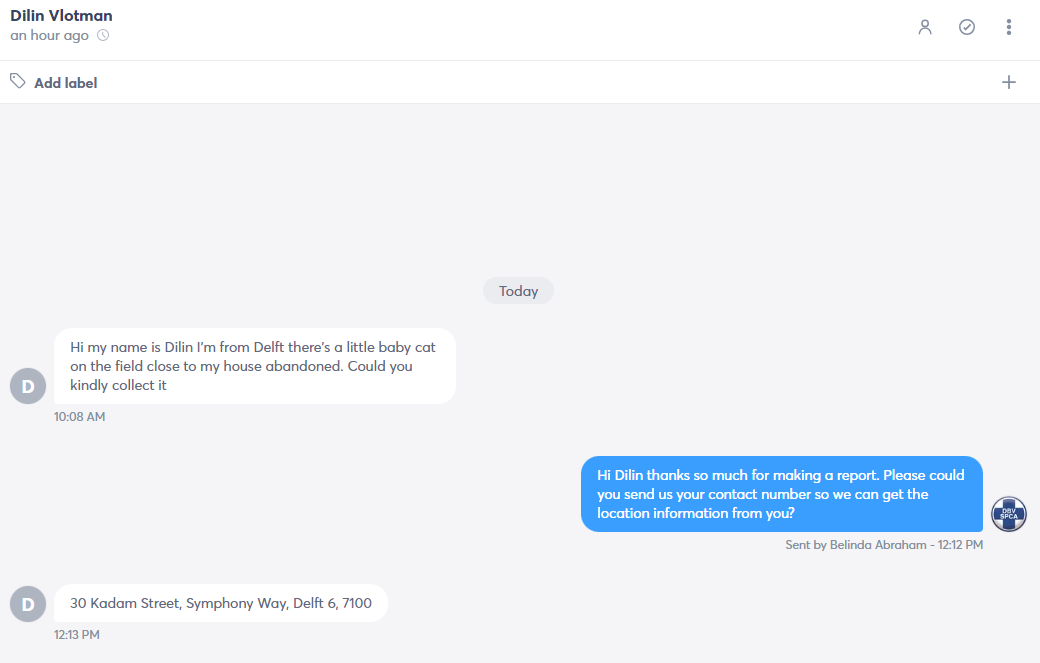The image size is (1040, 663).
Task: Click Sent by Belinda Abraham timestamp
Action: click(884, 544)
